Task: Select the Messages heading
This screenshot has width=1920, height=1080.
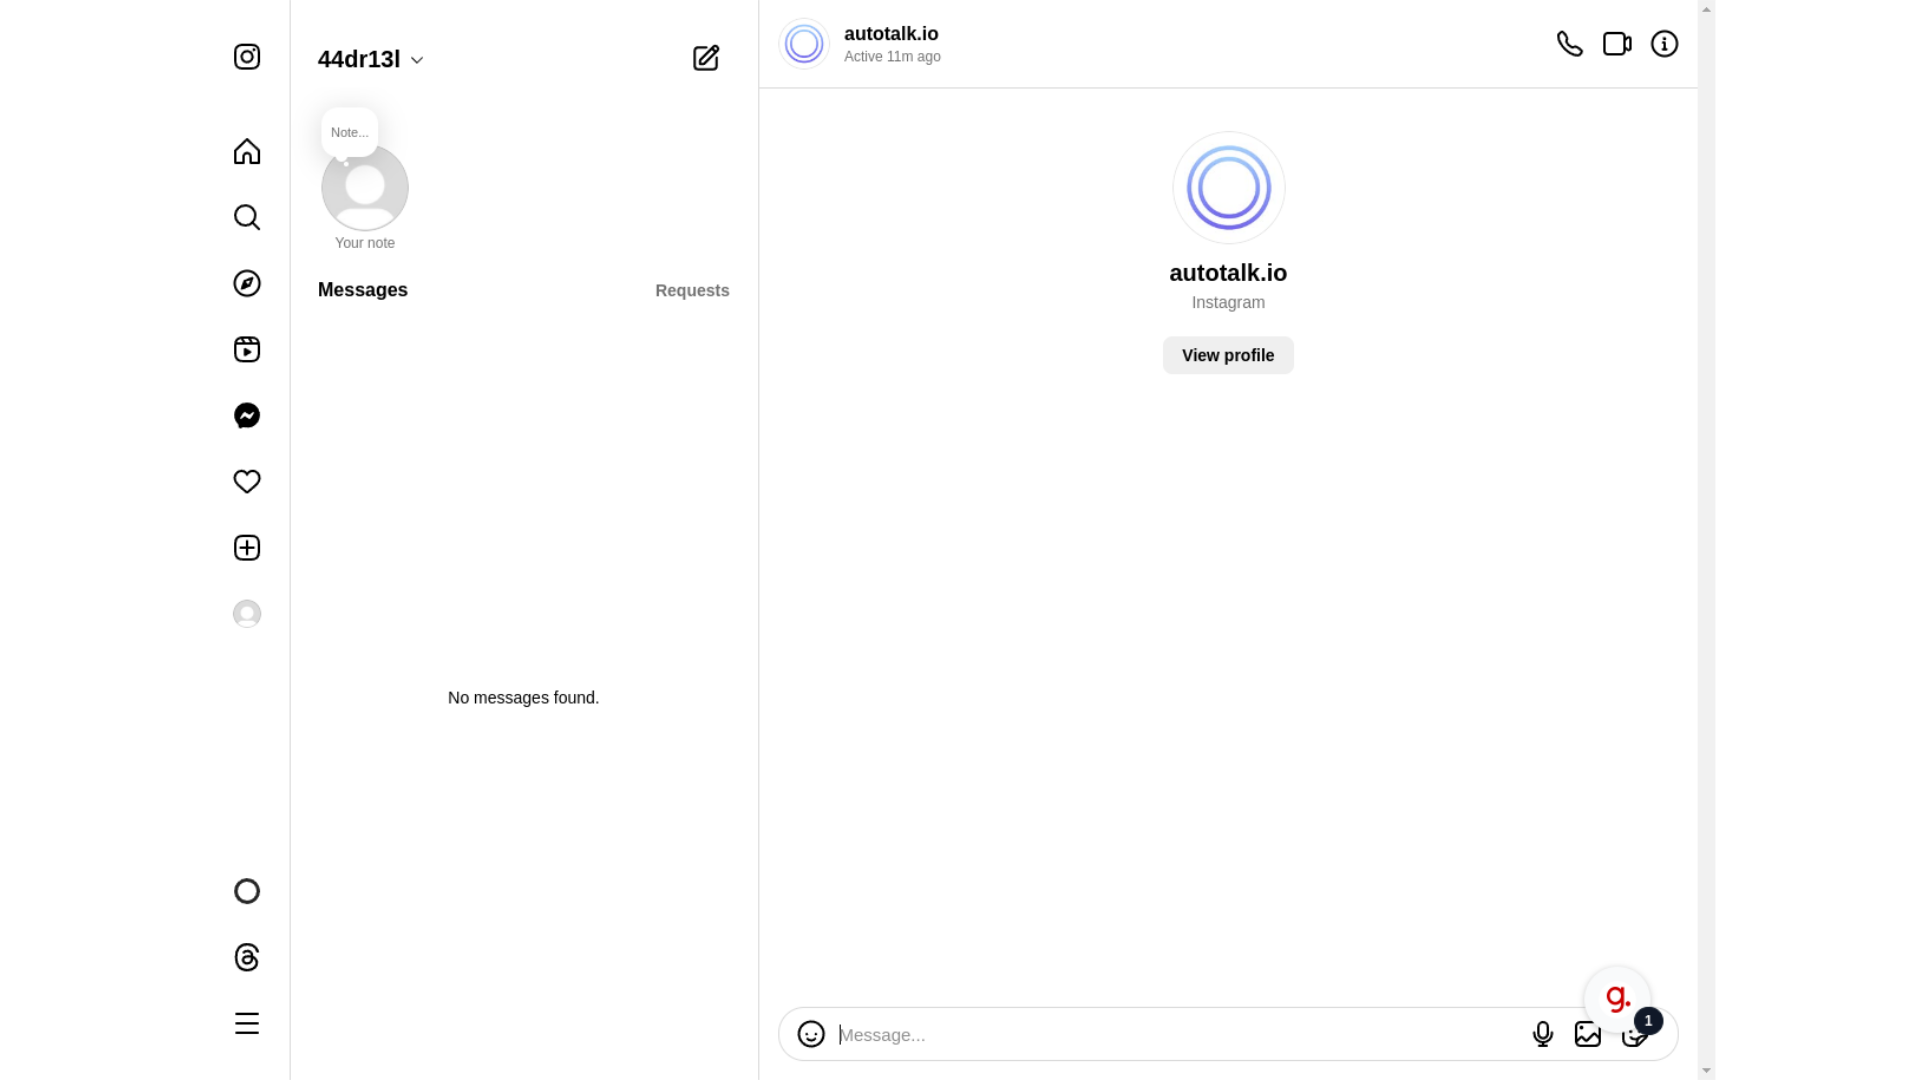Action: tap(363, 290)
